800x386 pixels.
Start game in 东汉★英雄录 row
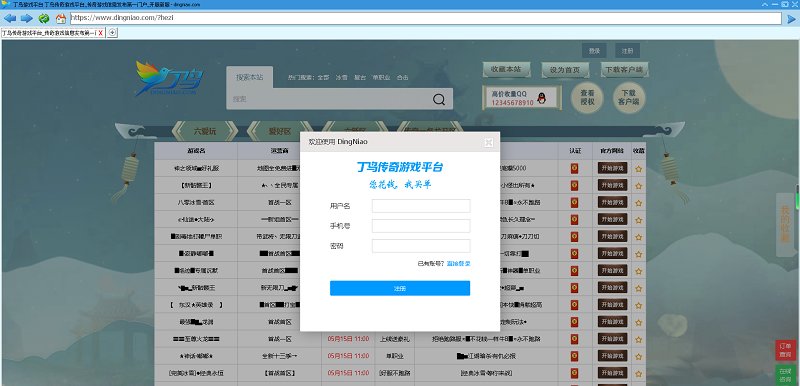click(612, 305)
